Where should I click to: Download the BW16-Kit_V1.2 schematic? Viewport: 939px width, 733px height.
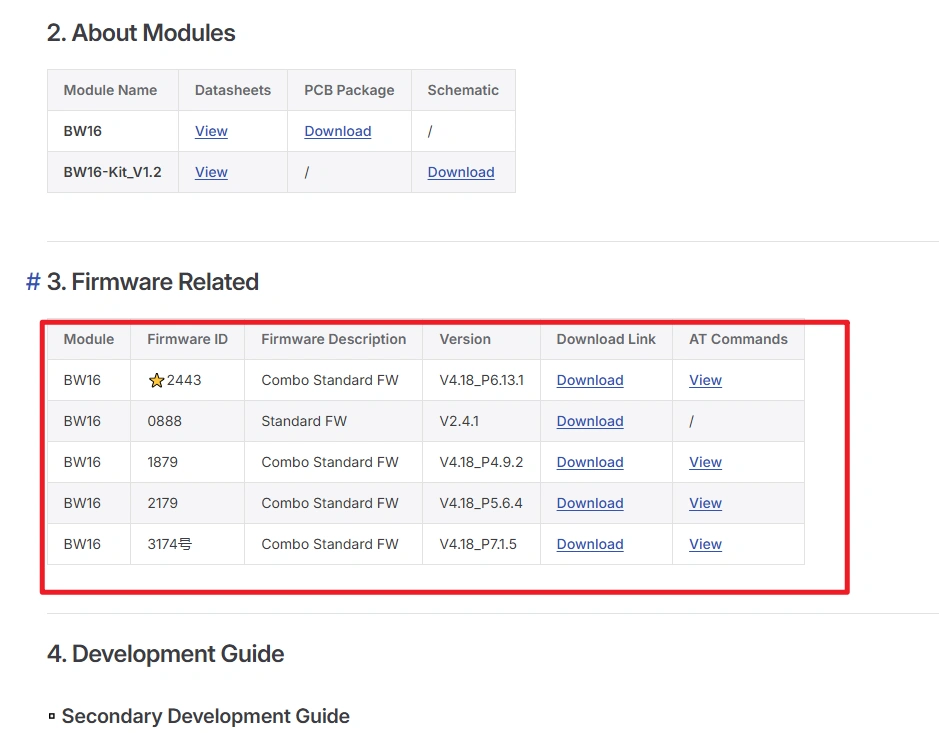coord(460,172)
